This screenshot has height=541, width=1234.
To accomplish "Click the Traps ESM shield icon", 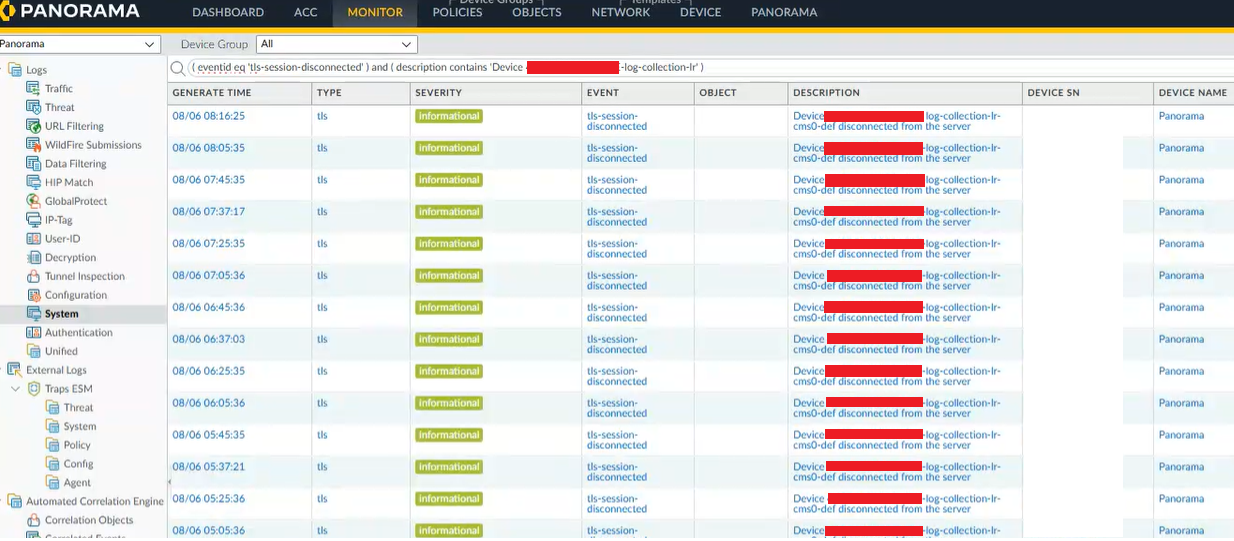I will pos(33,388).
